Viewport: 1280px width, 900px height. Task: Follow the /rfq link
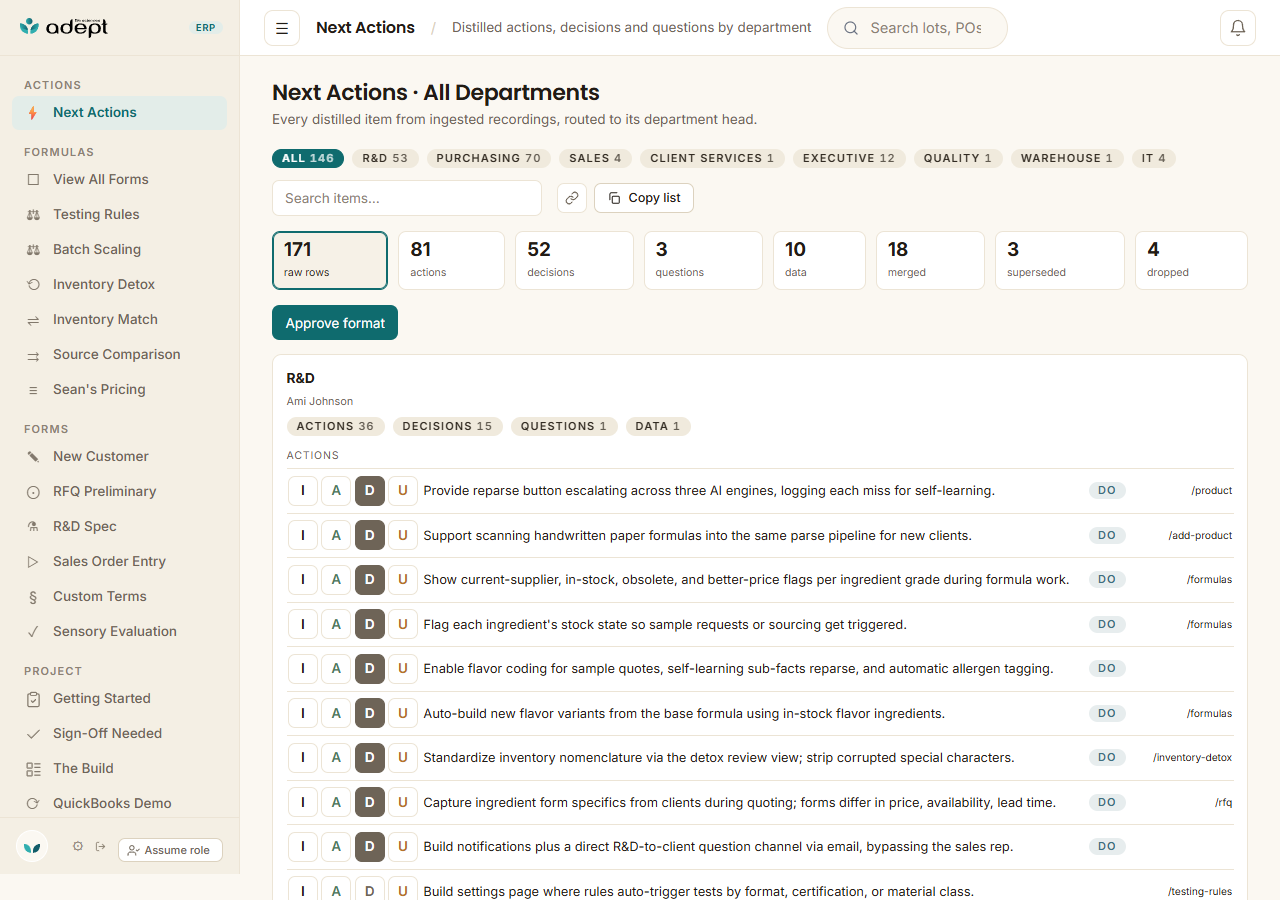[1223, 802]
